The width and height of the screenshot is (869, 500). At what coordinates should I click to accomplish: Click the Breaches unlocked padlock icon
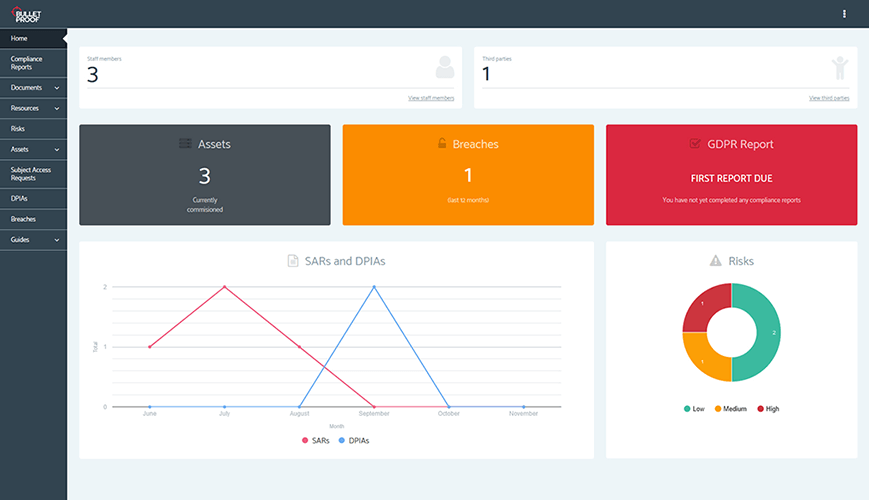442,143
